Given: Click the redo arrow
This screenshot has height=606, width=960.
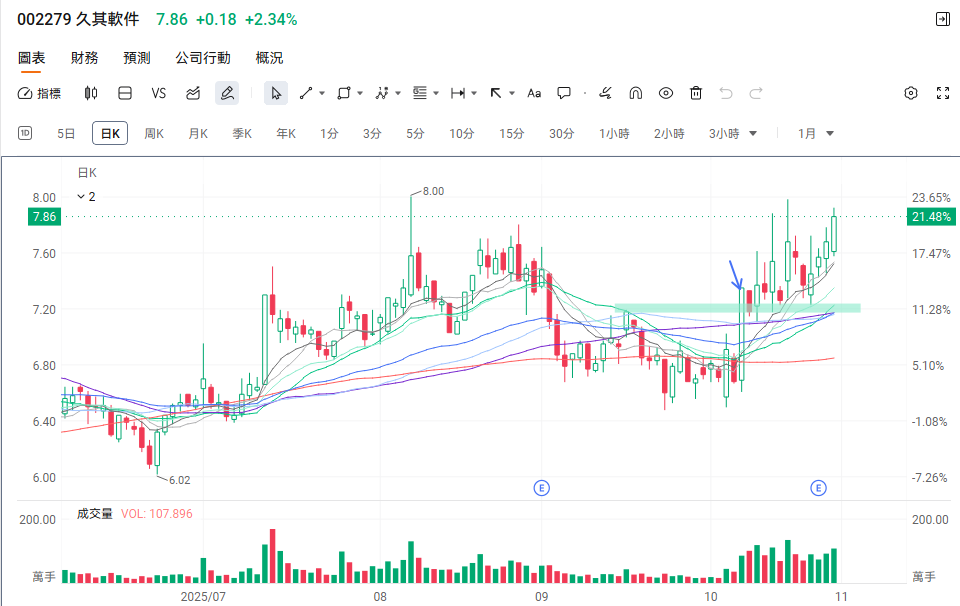Looking at the screenshot, I should click(x=756, y=93).
